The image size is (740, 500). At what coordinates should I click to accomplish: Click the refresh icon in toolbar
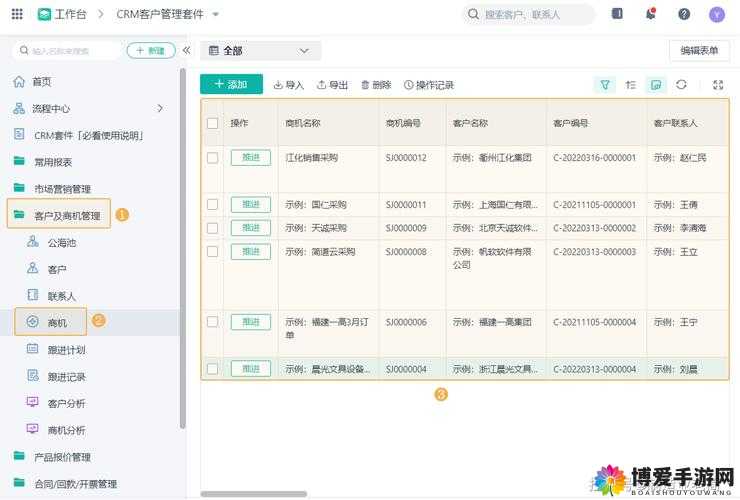(x=681, y=85)
